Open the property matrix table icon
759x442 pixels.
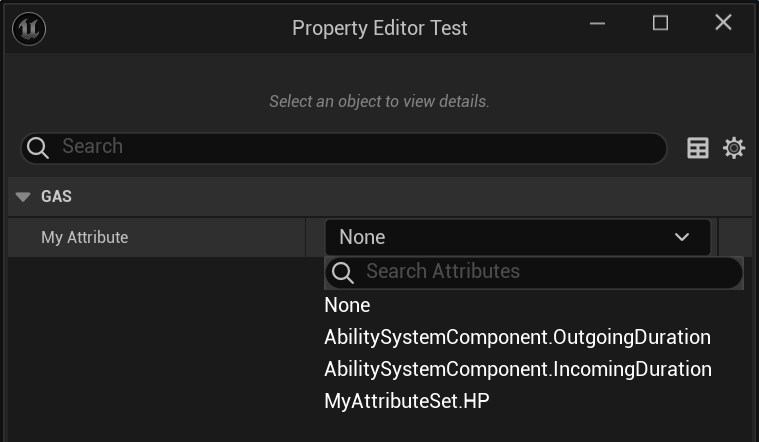click(698, 148)
